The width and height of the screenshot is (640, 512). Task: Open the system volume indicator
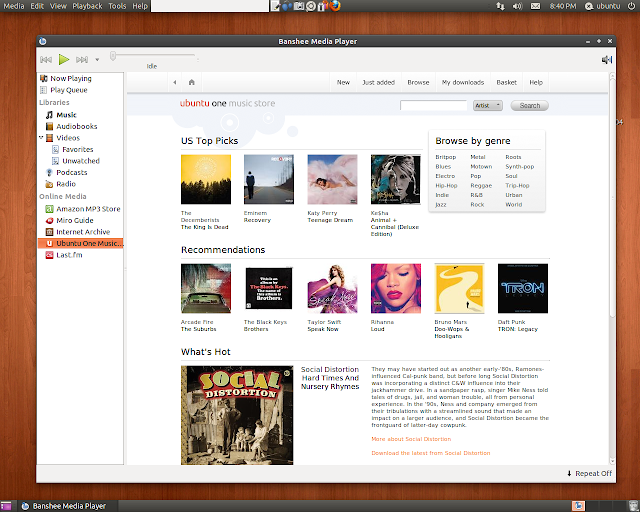518,6
